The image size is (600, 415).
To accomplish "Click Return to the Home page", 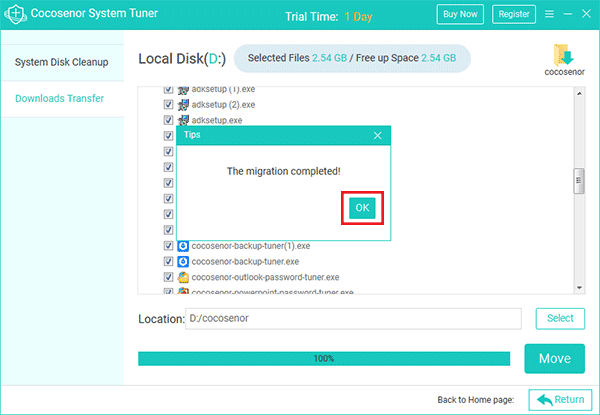I will click(560, 400).
